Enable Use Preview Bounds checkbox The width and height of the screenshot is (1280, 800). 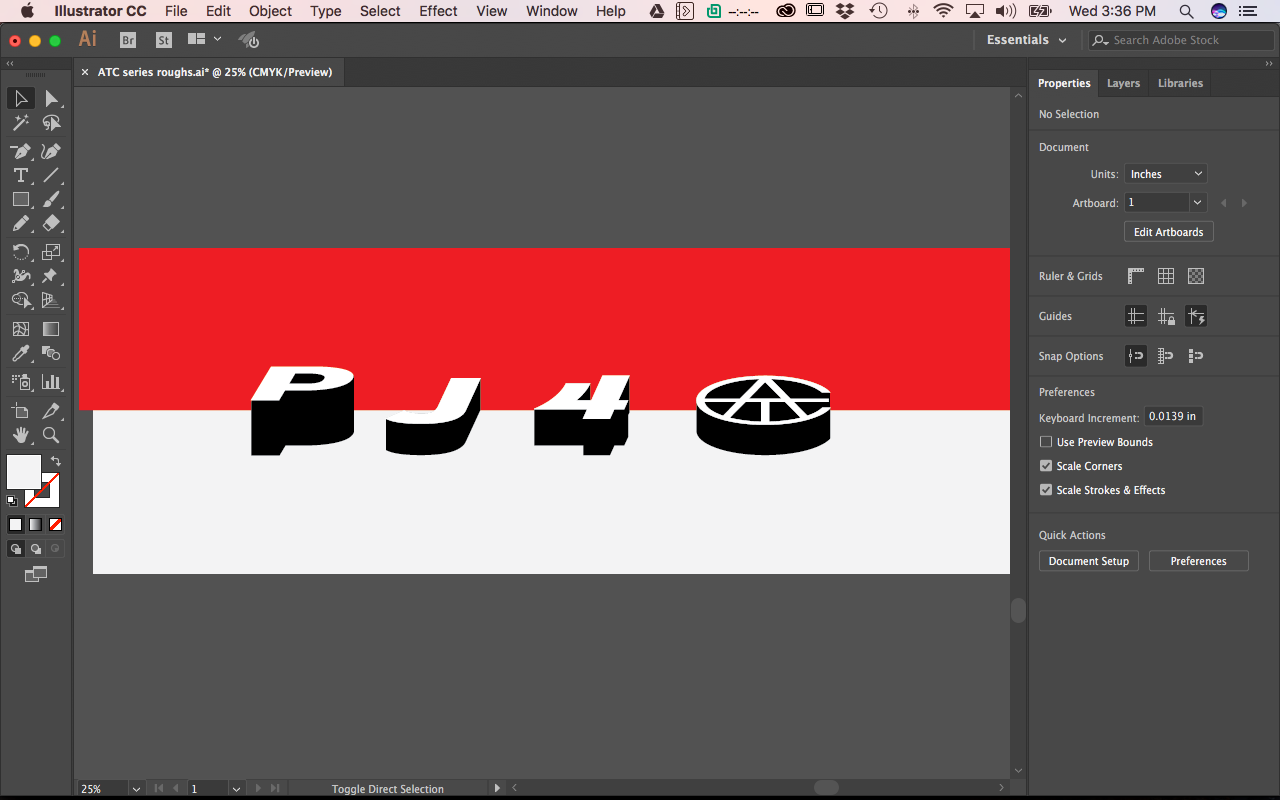click(x=1046, y=442)
